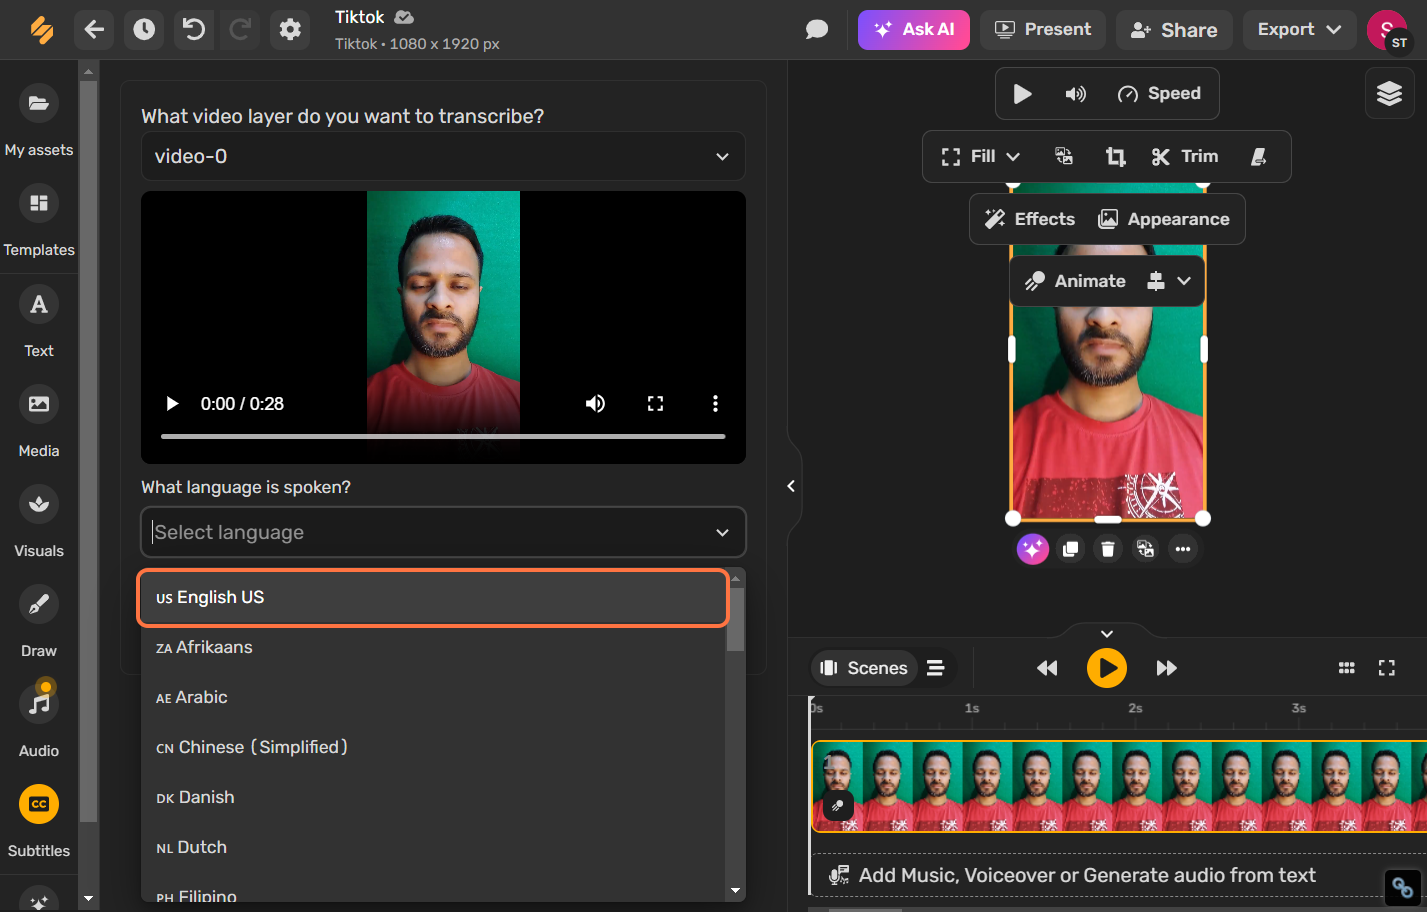Image resolution: width=1427 pixels, height=912 pixels.
Task: Open the Appearance options
Action: (1164, 219)
